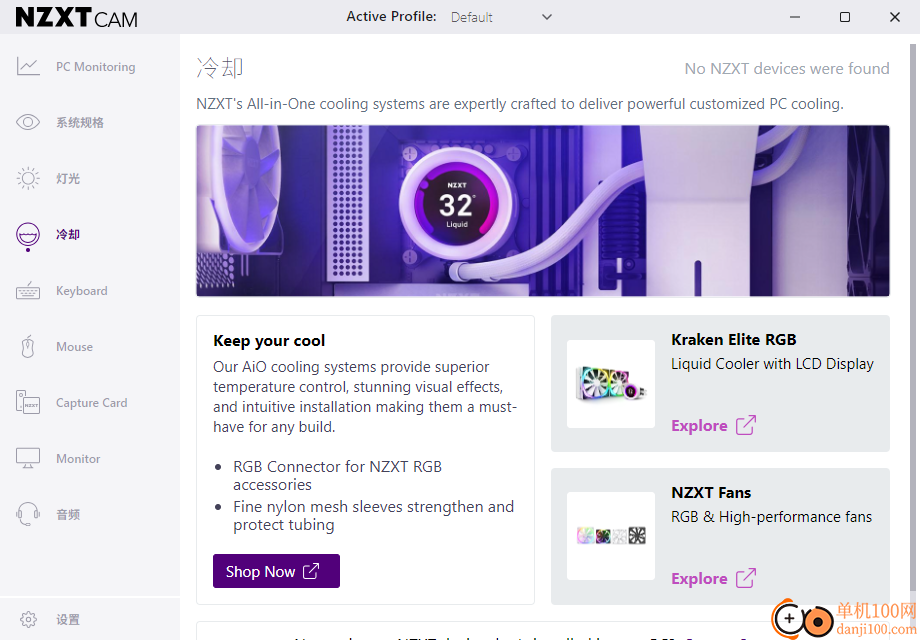
Task: Open Capture Card section label
Action: pos(92,403)
